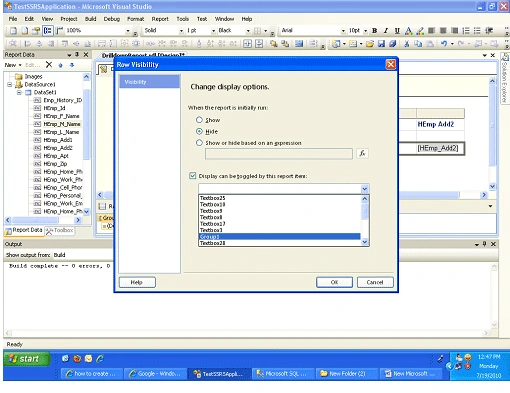Select Show or hide based on expression
Screen dimensions: 510x393
[x=199, y=143]
